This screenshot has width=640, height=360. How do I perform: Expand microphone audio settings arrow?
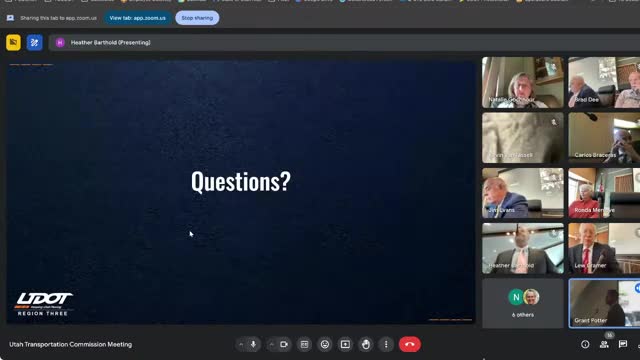coord(241,344)
